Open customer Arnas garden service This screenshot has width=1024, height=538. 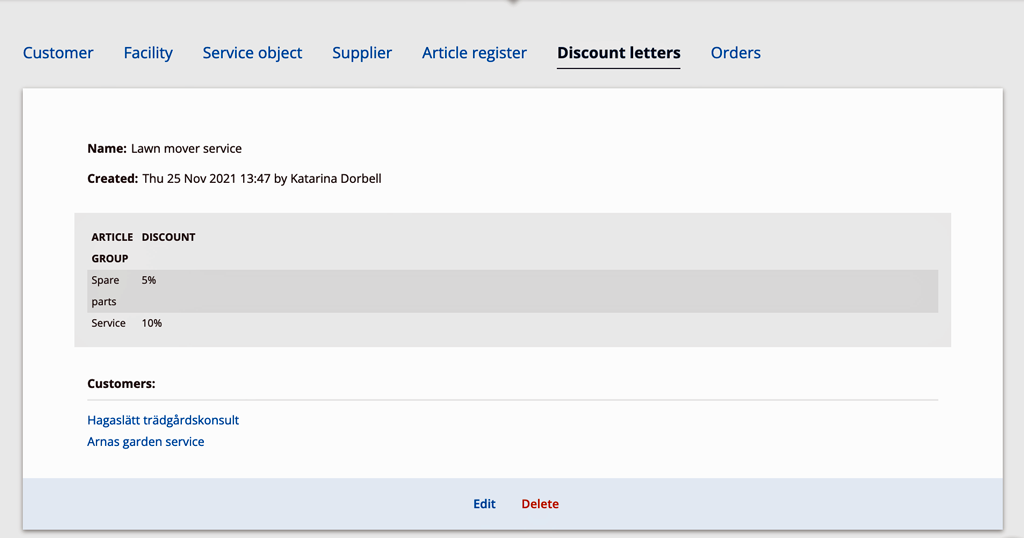(x=146, y=441)
